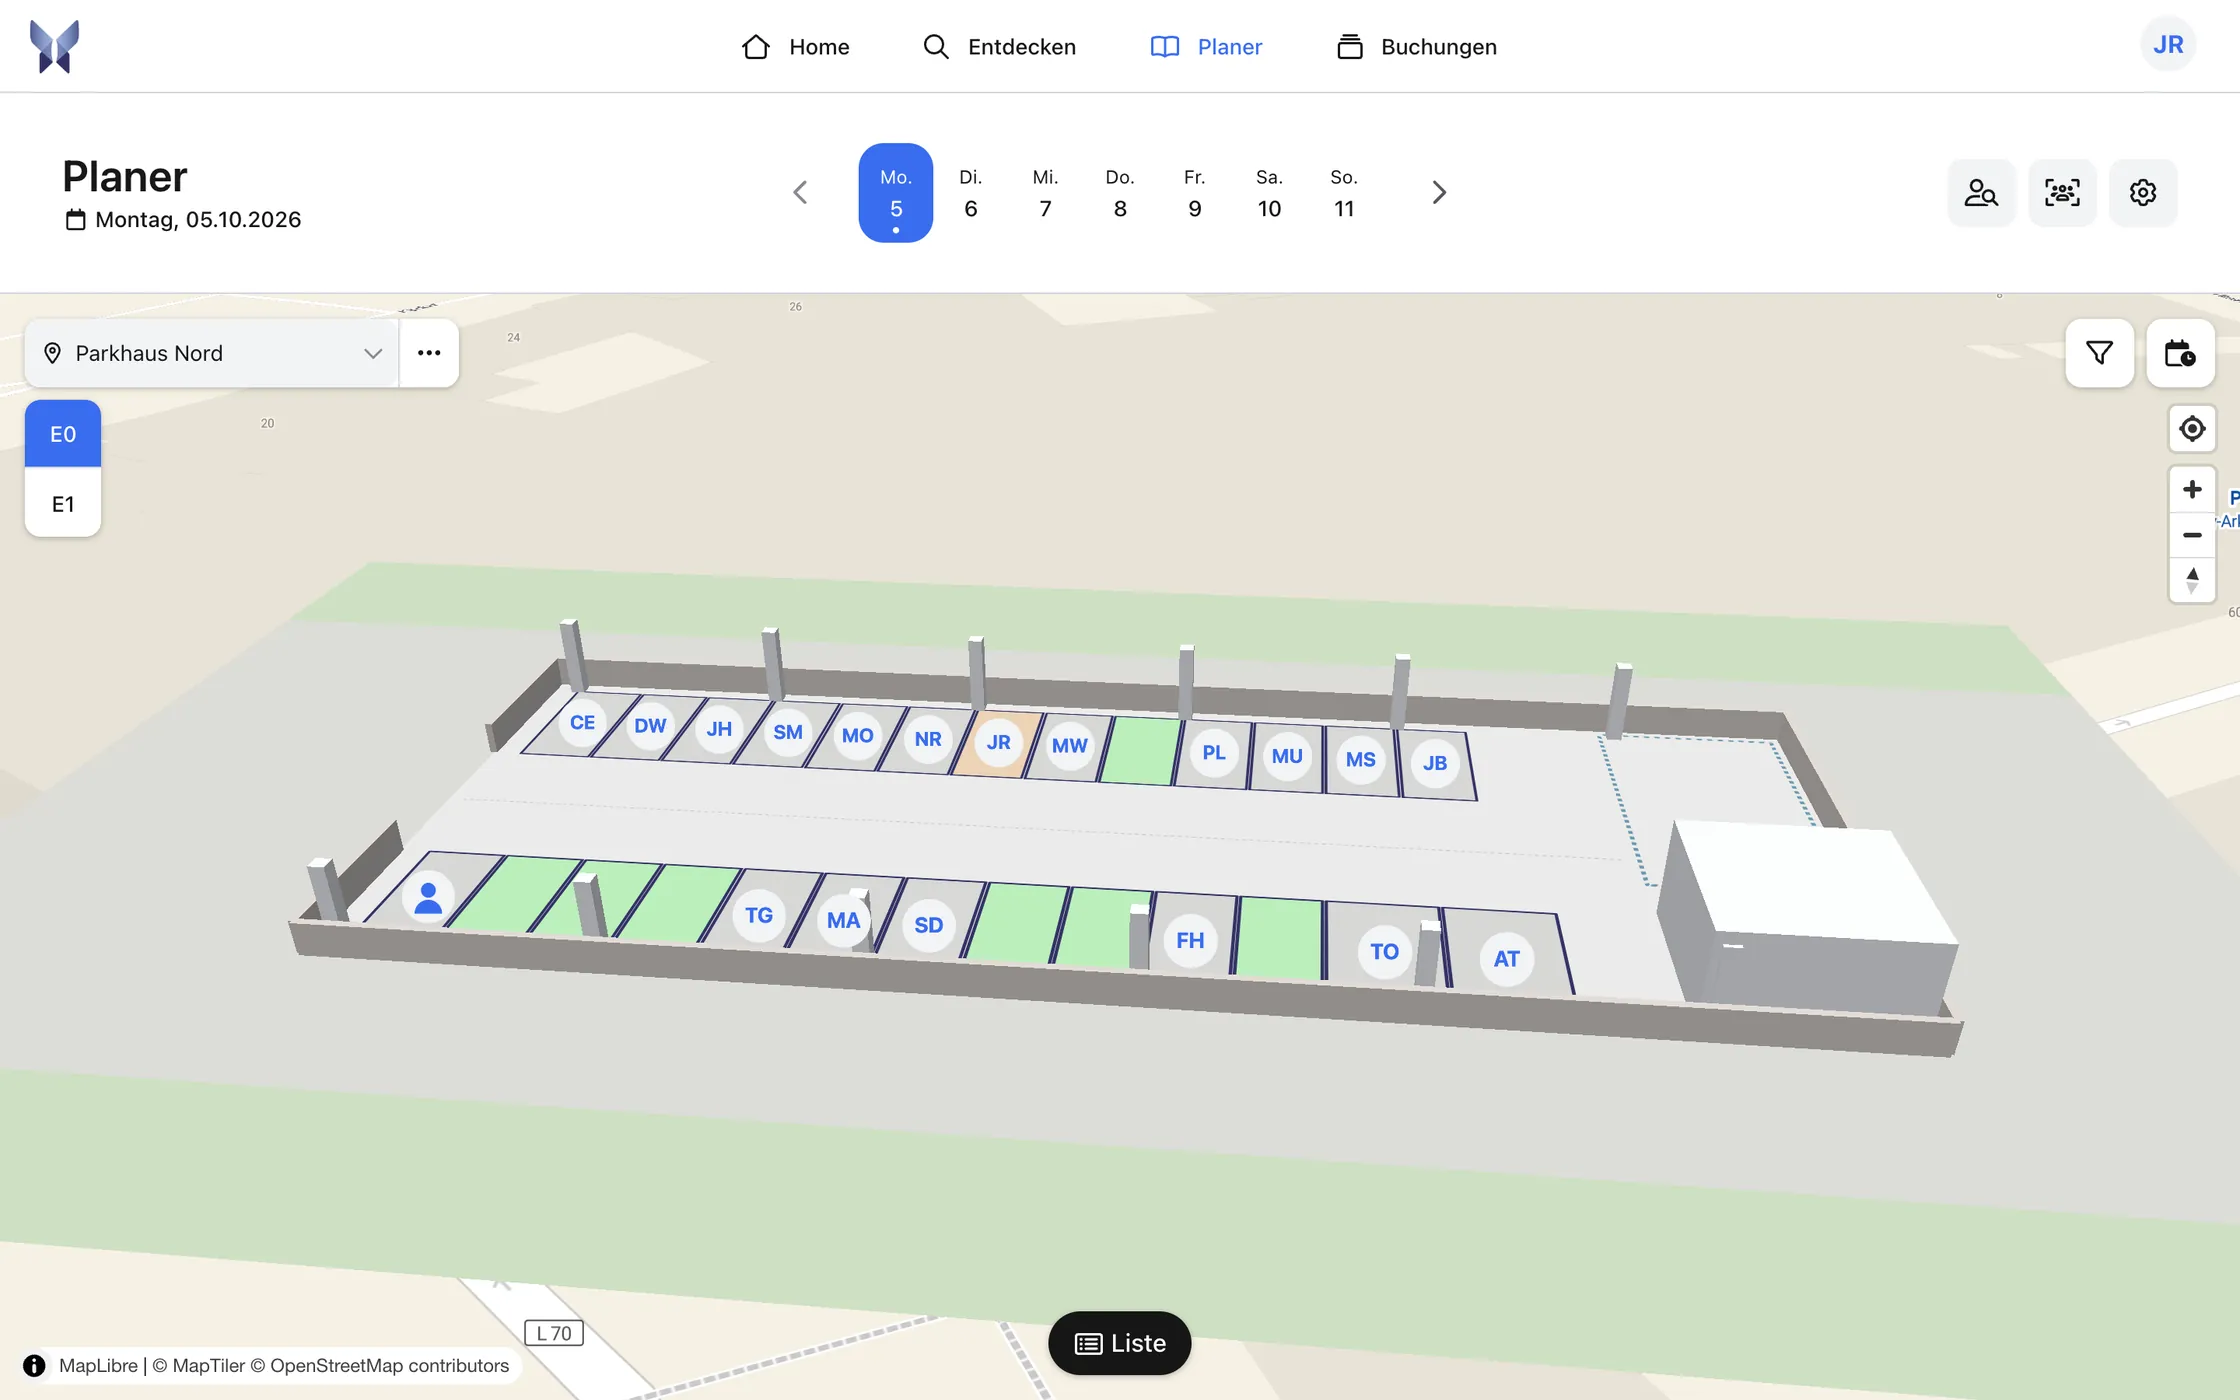
Task: Open the Buchungen tab
Action: pos(1416,46)
